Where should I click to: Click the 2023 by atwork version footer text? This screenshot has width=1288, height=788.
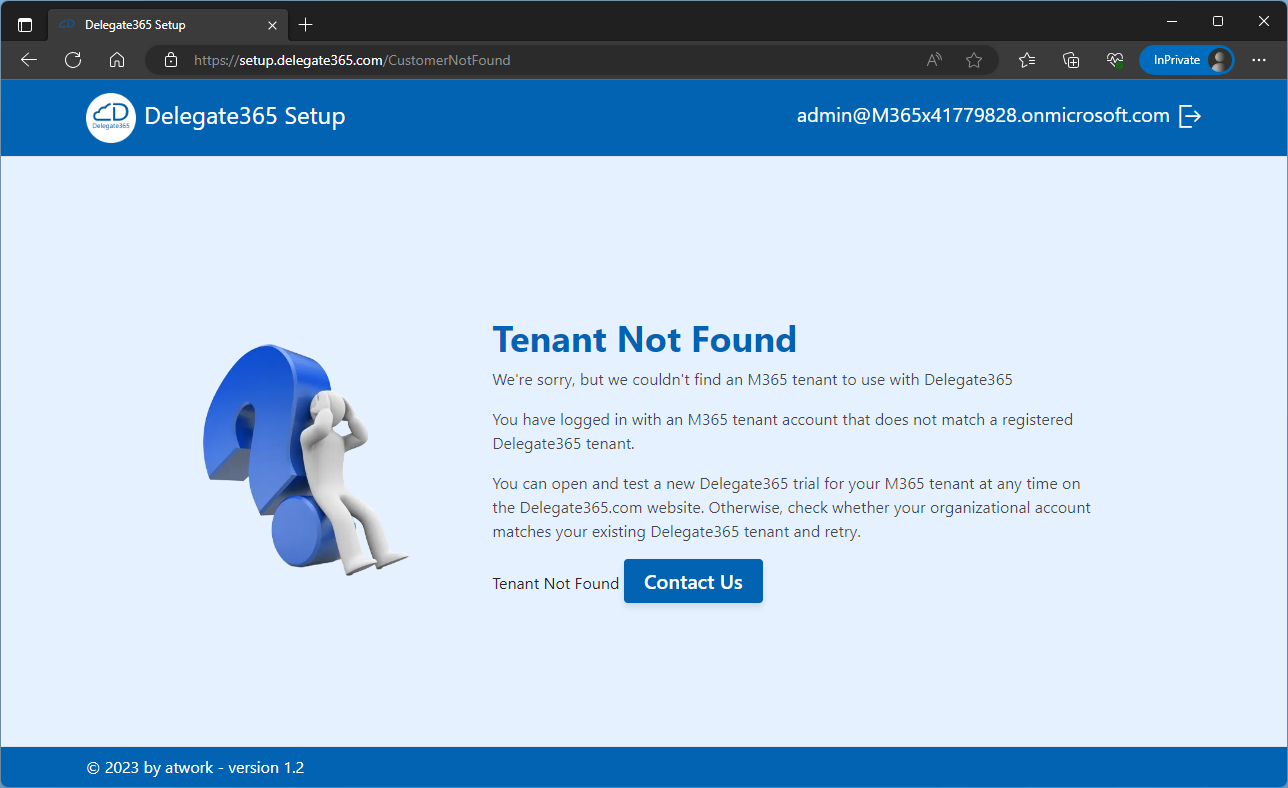point(196,768)
